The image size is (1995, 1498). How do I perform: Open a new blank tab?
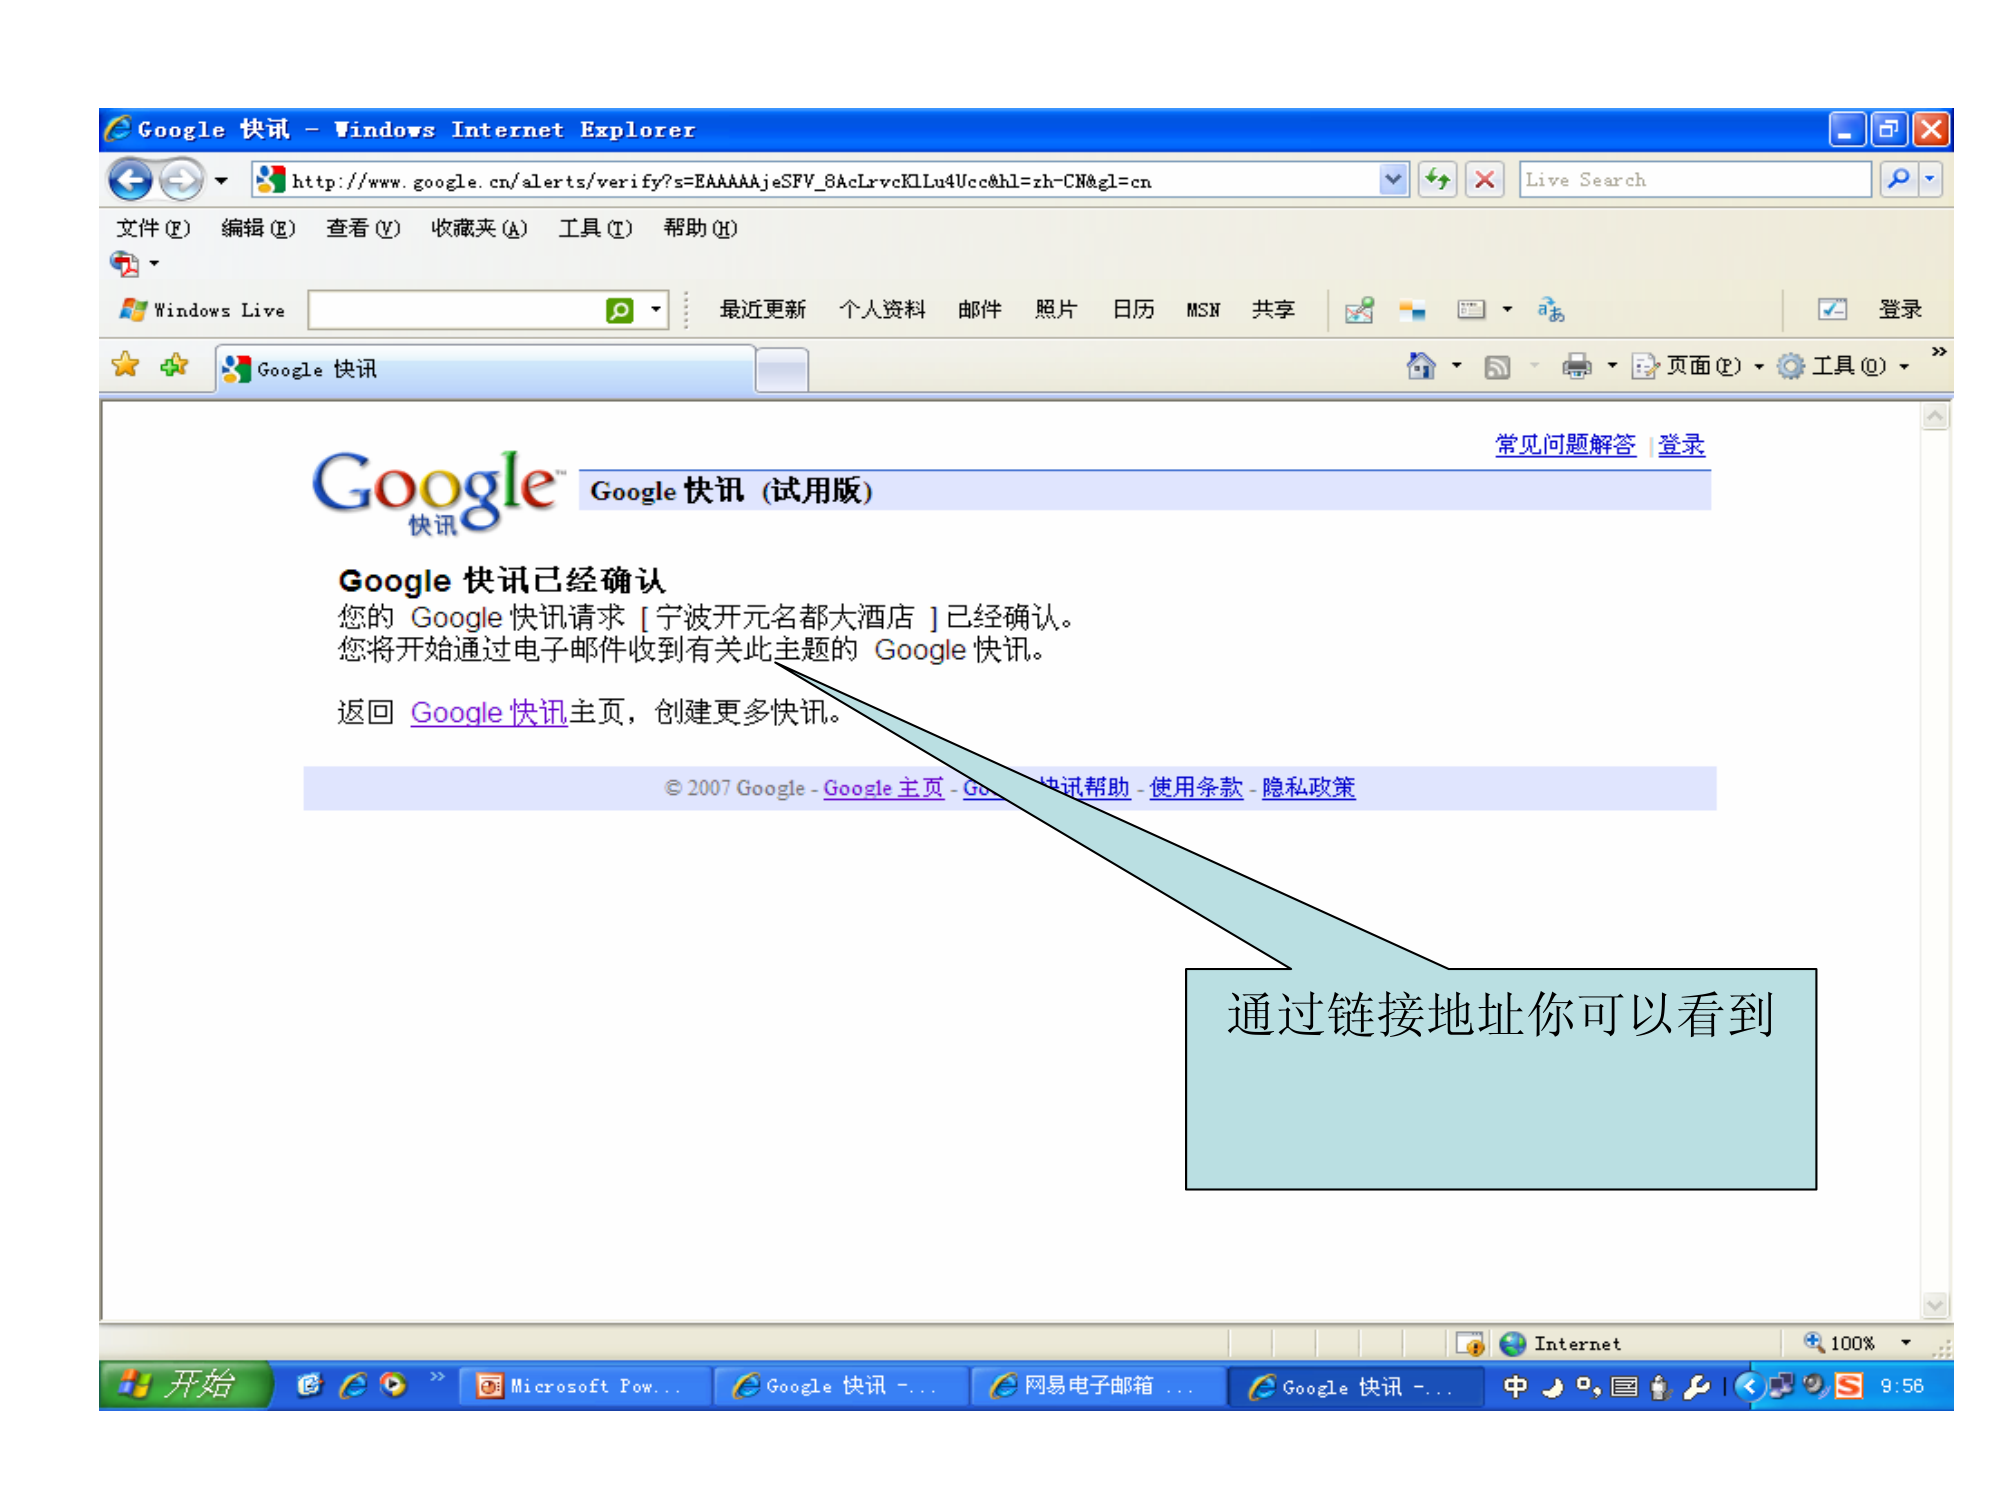(x=782, y=371)
